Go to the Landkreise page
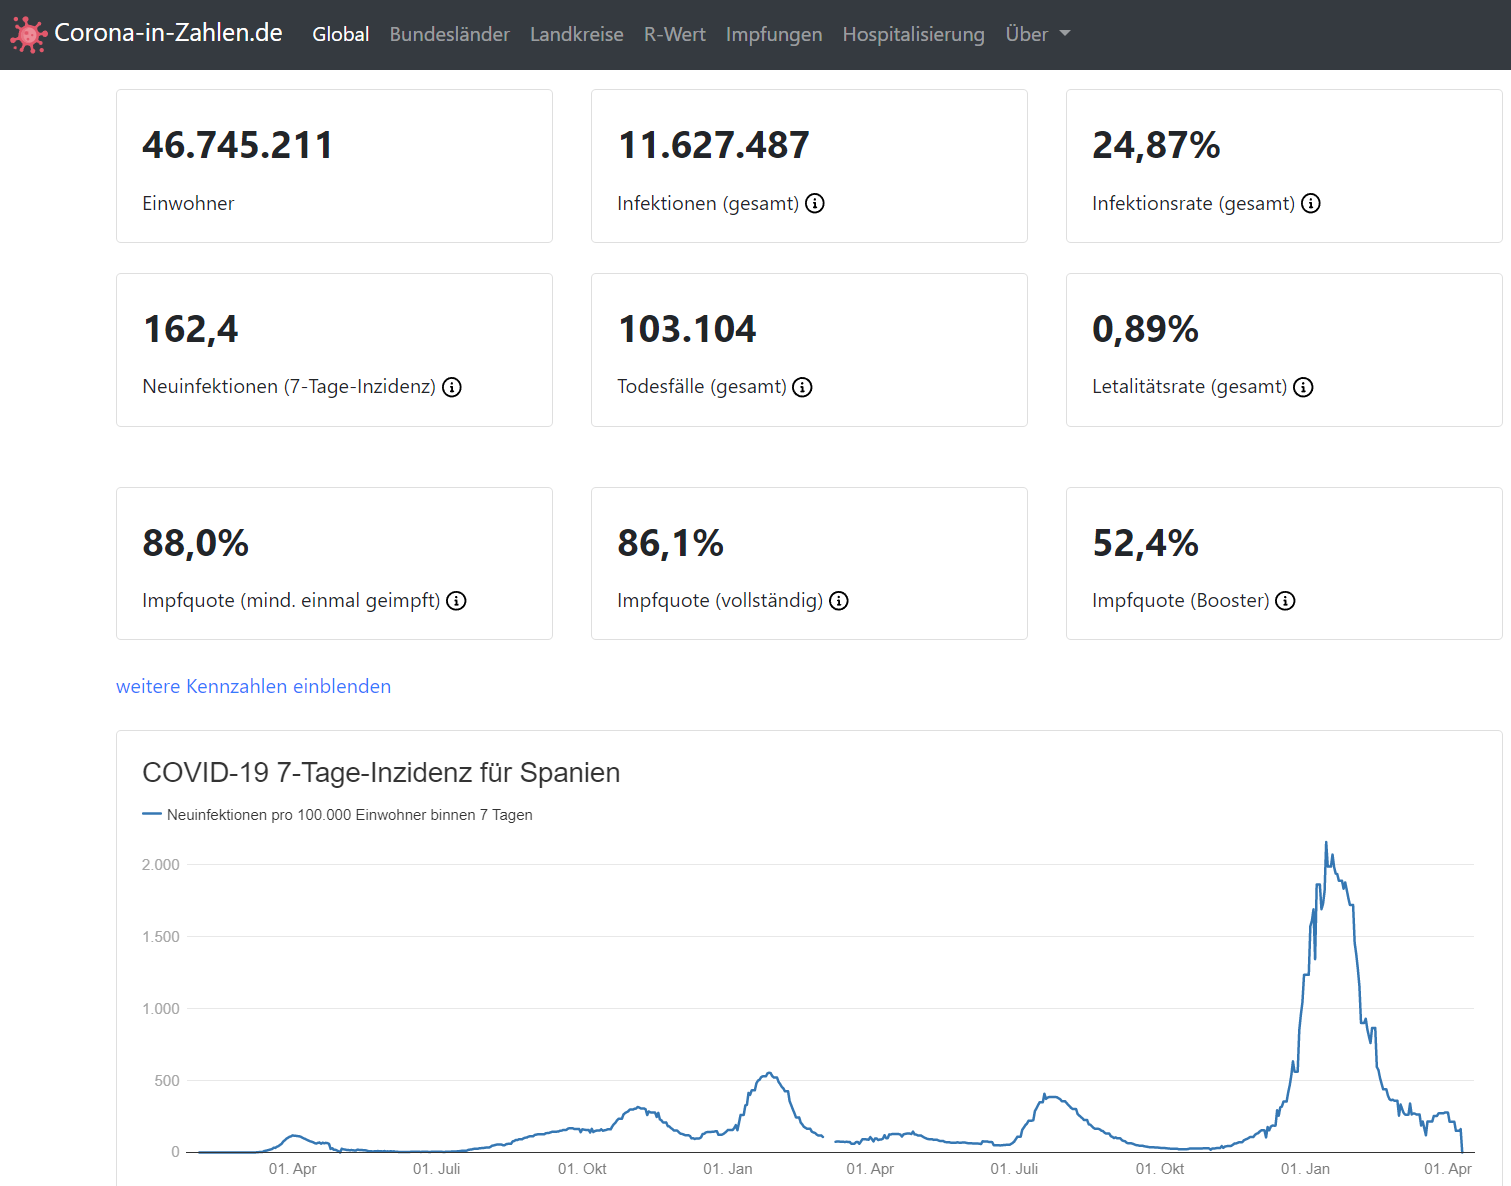Screen dimensions: 1511x1186 click(576, 34)
